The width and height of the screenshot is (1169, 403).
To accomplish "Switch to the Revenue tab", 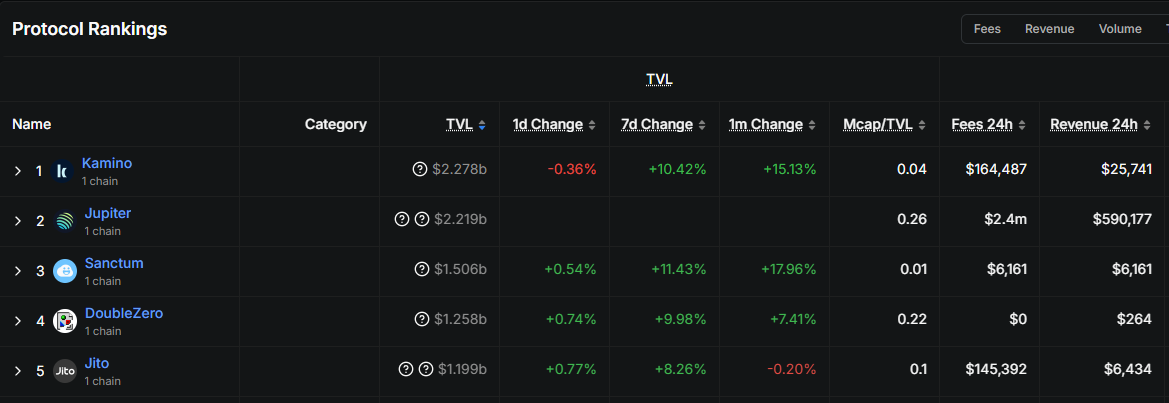I will [1049, 29].
